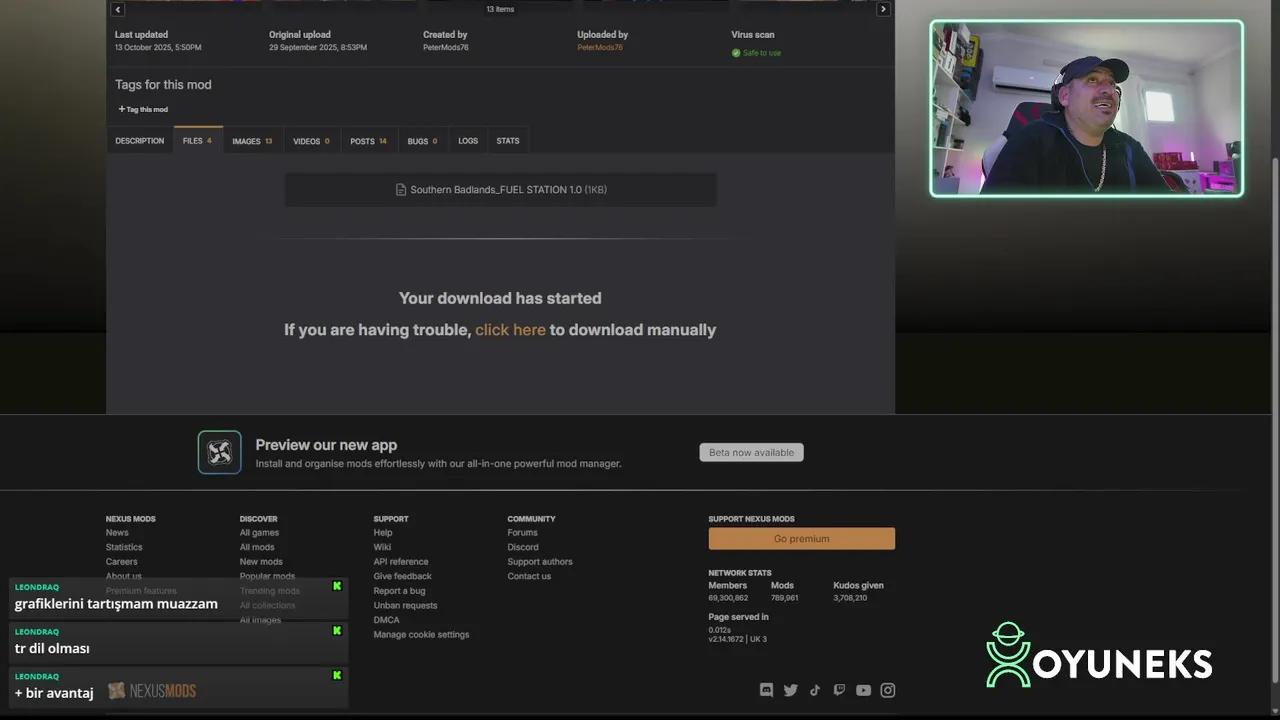Click the green Safe to use checkmark icon
Viewport: 1280px width, 720px height.
coord(736,53)
